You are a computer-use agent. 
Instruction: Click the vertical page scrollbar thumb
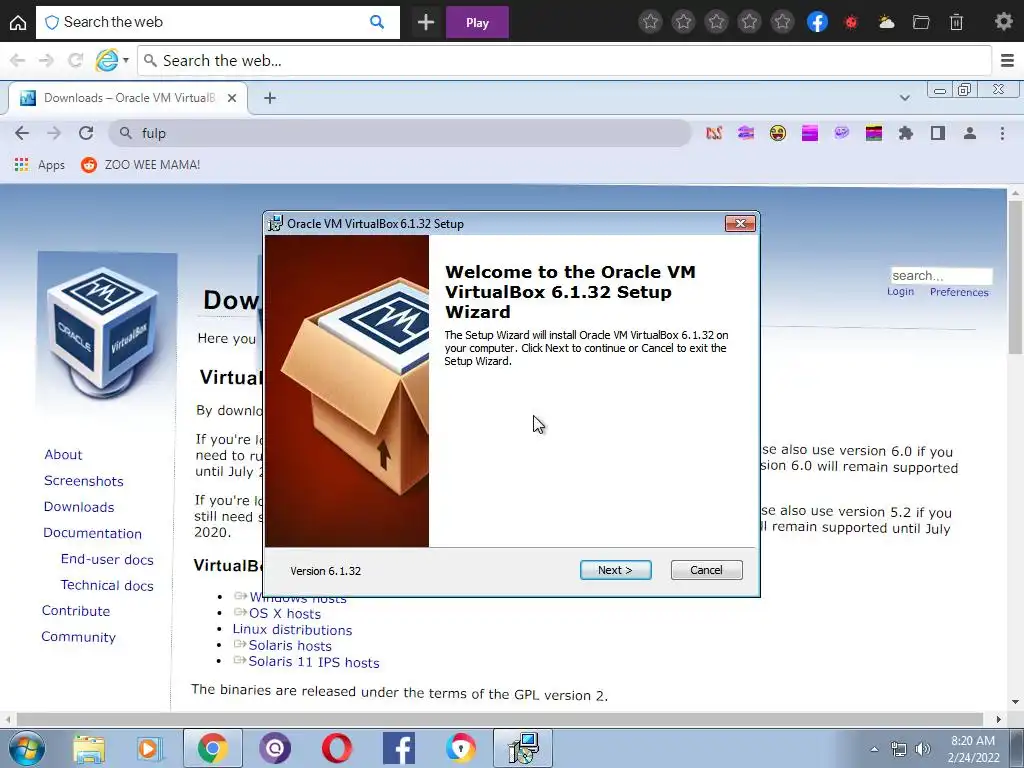(1015, 278)
